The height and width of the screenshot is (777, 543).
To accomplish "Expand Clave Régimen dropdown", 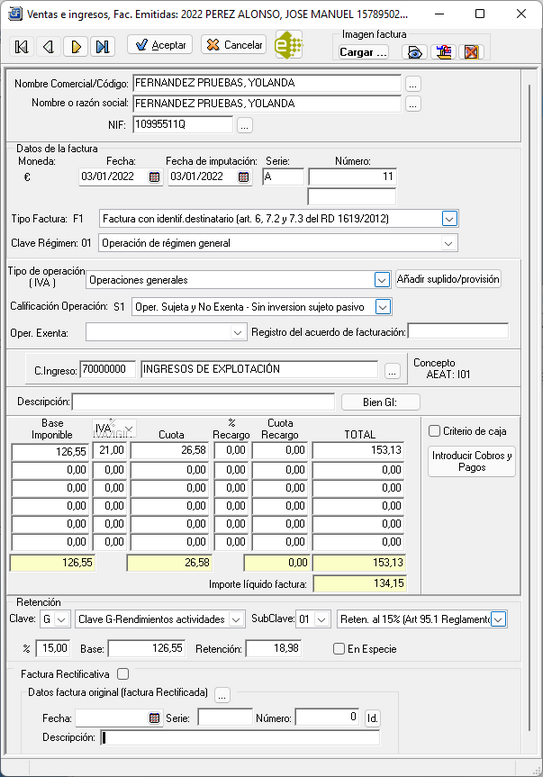I will point(448,243).
